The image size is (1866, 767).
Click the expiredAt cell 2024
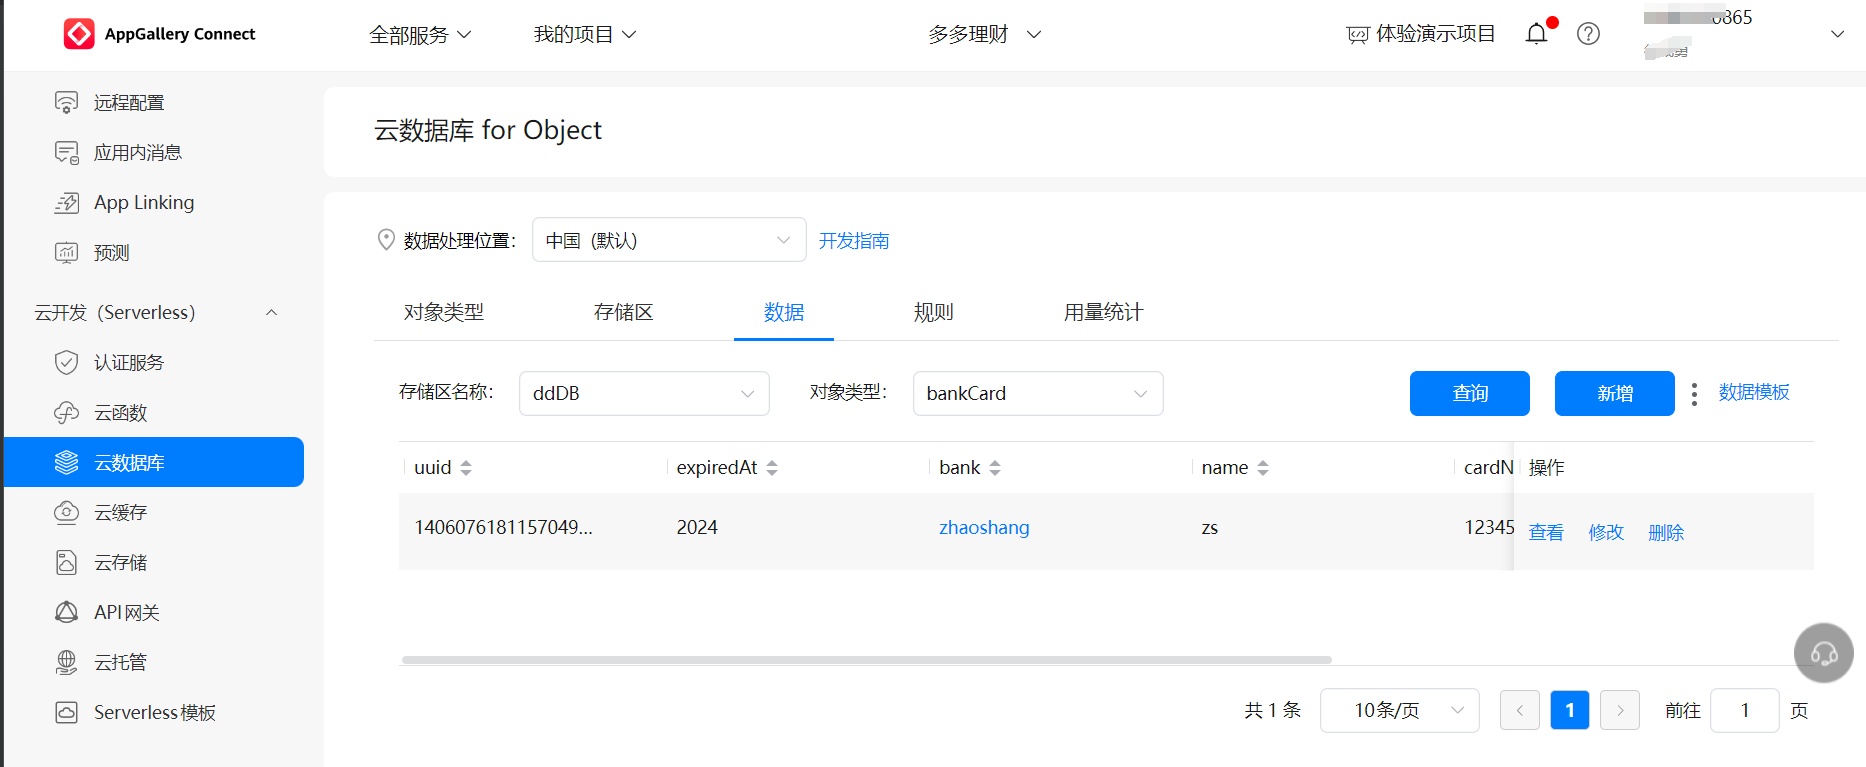pos(697,527)
